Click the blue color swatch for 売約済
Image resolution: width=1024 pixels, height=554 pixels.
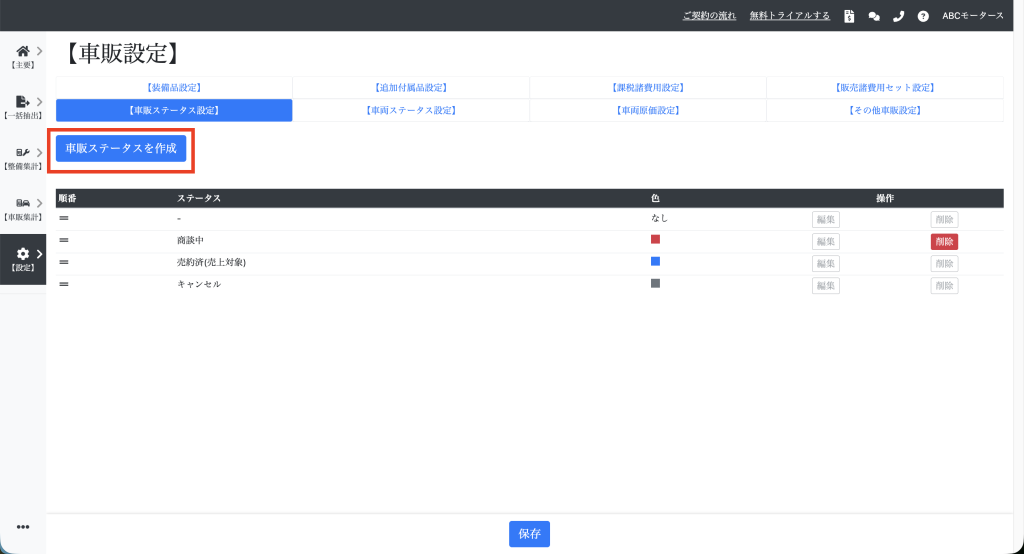tap(656, 261)
